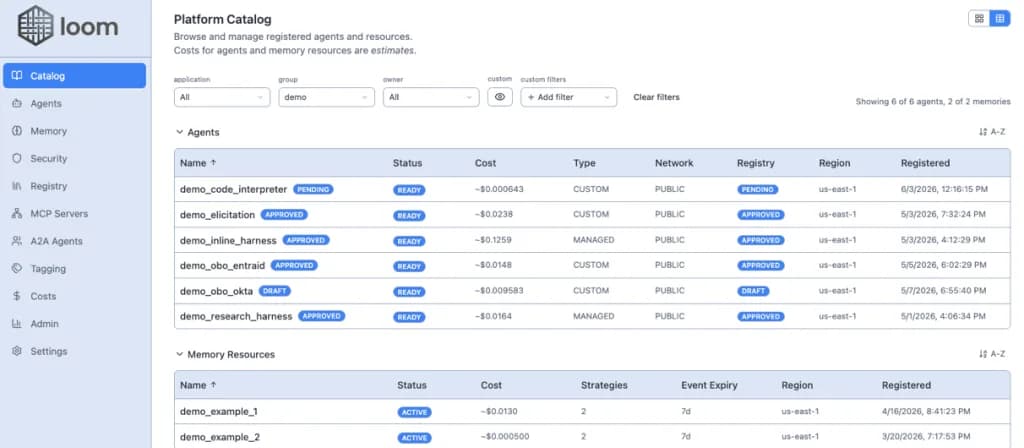This screenshot has height=448, width=1024.
Task: Click cost ~$0.1259 cell
Action: (x=493, y=240)
